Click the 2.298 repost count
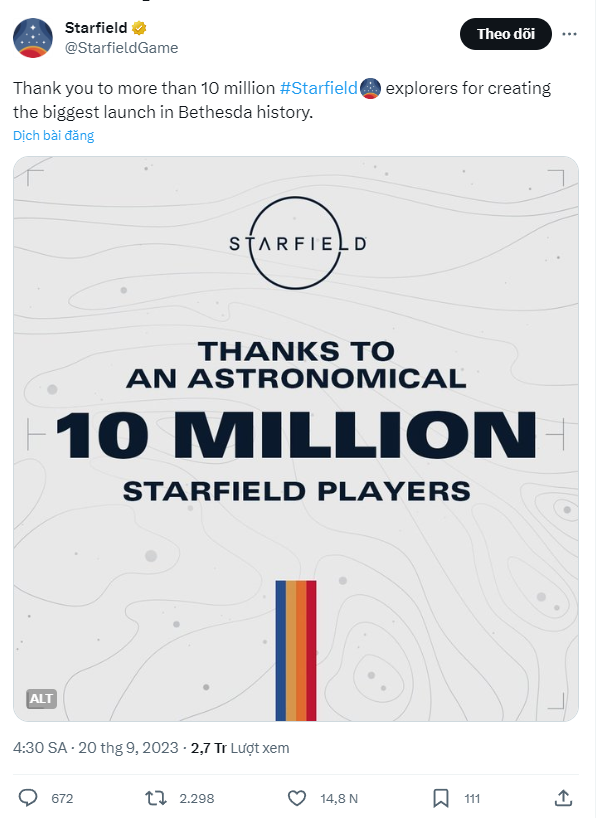 [x=197, y=799]
